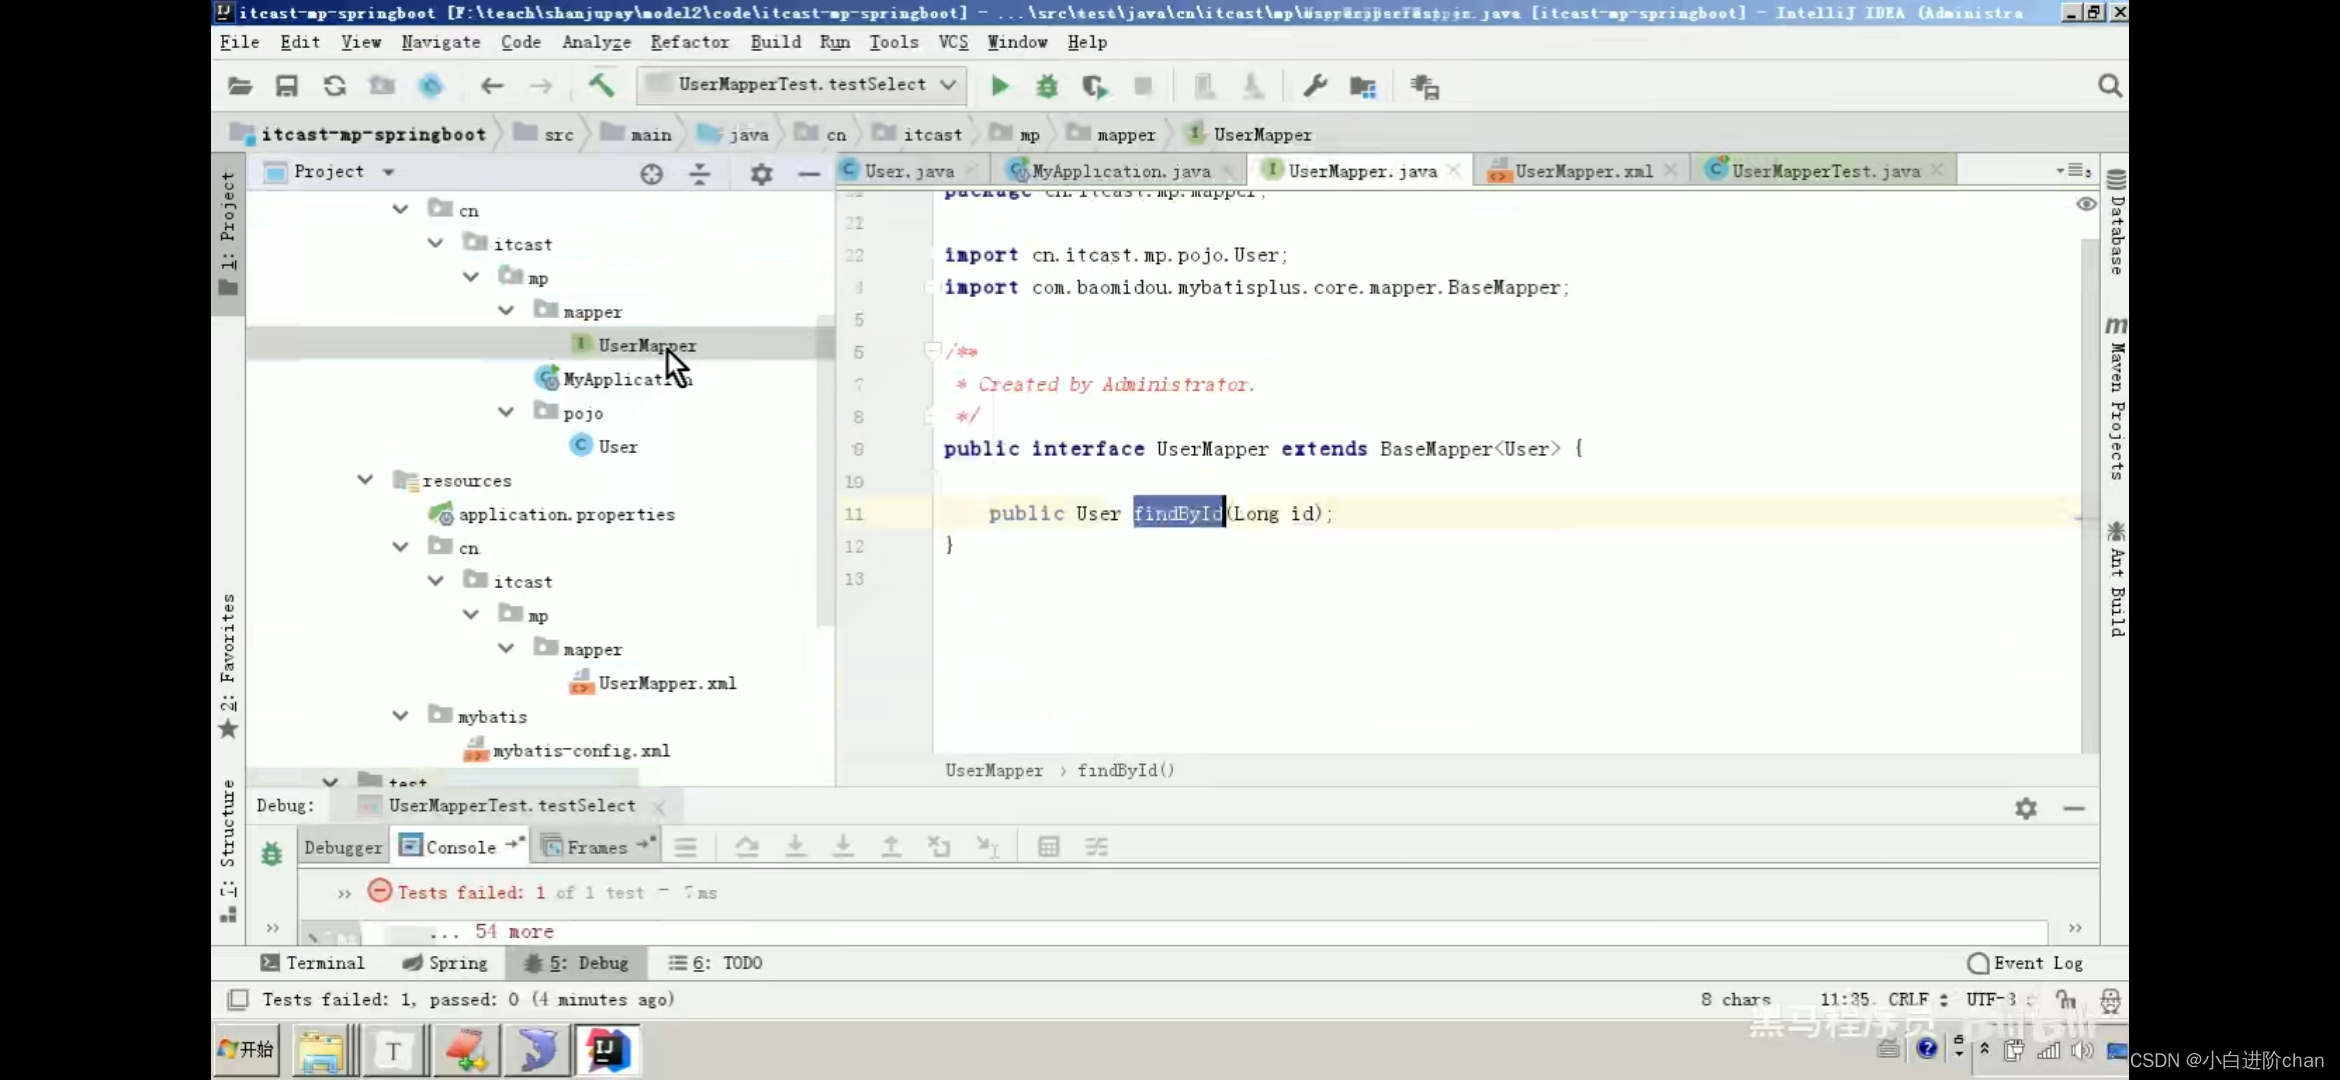Collapse the mybatis folder
2340x1080 pixels.
click(400, 716)
